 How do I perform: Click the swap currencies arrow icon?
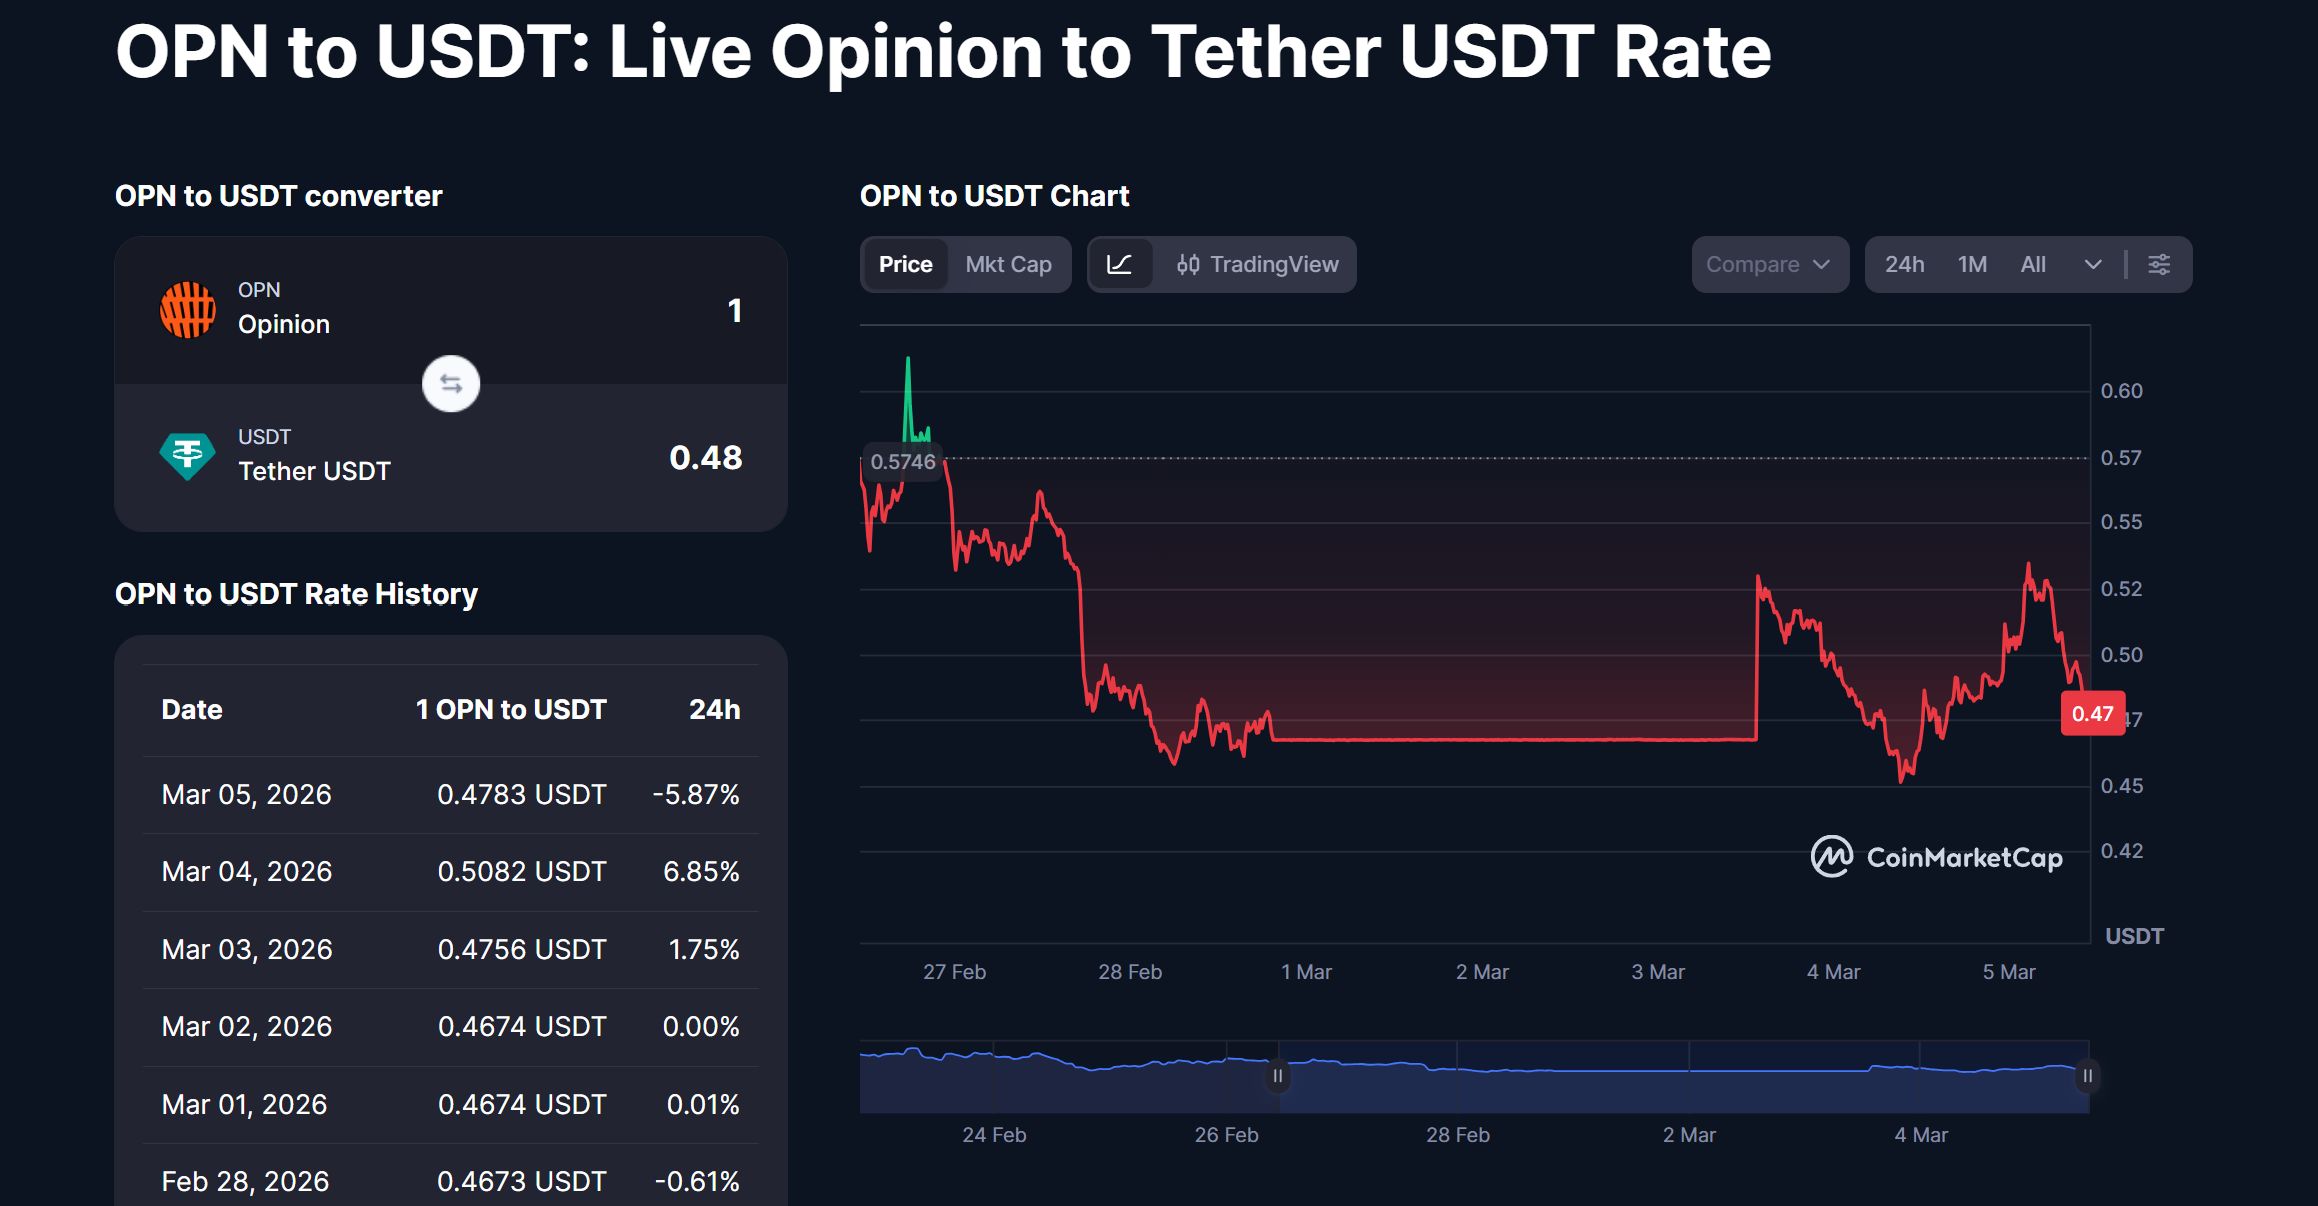pos(451,384)
